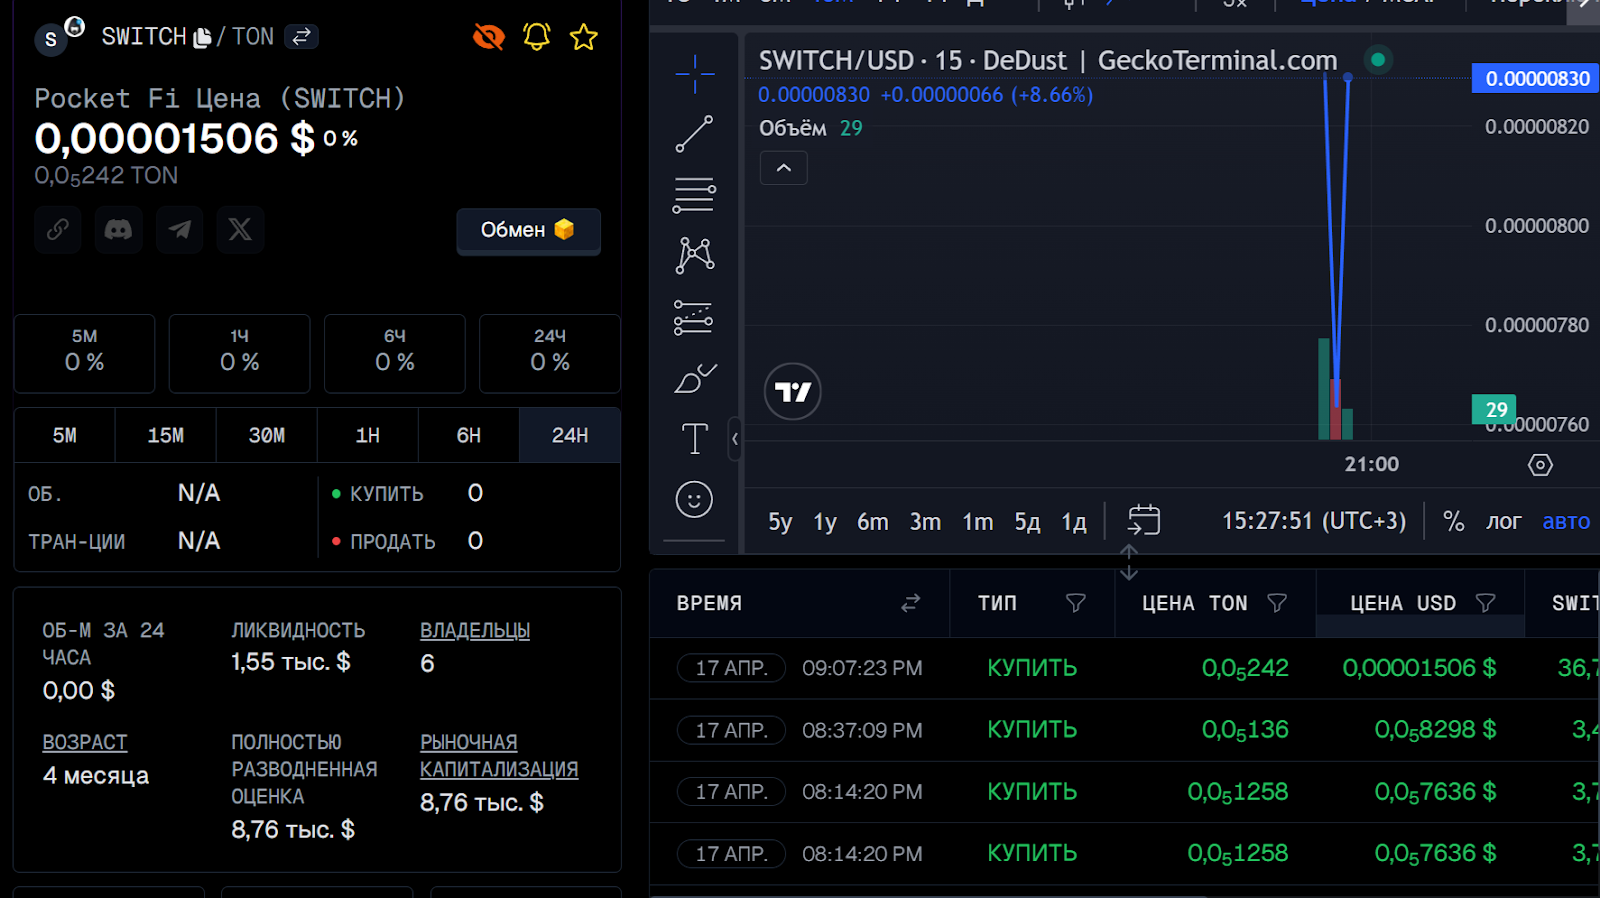
Task: Select the text annotation tool
Action: coord(694,438)
